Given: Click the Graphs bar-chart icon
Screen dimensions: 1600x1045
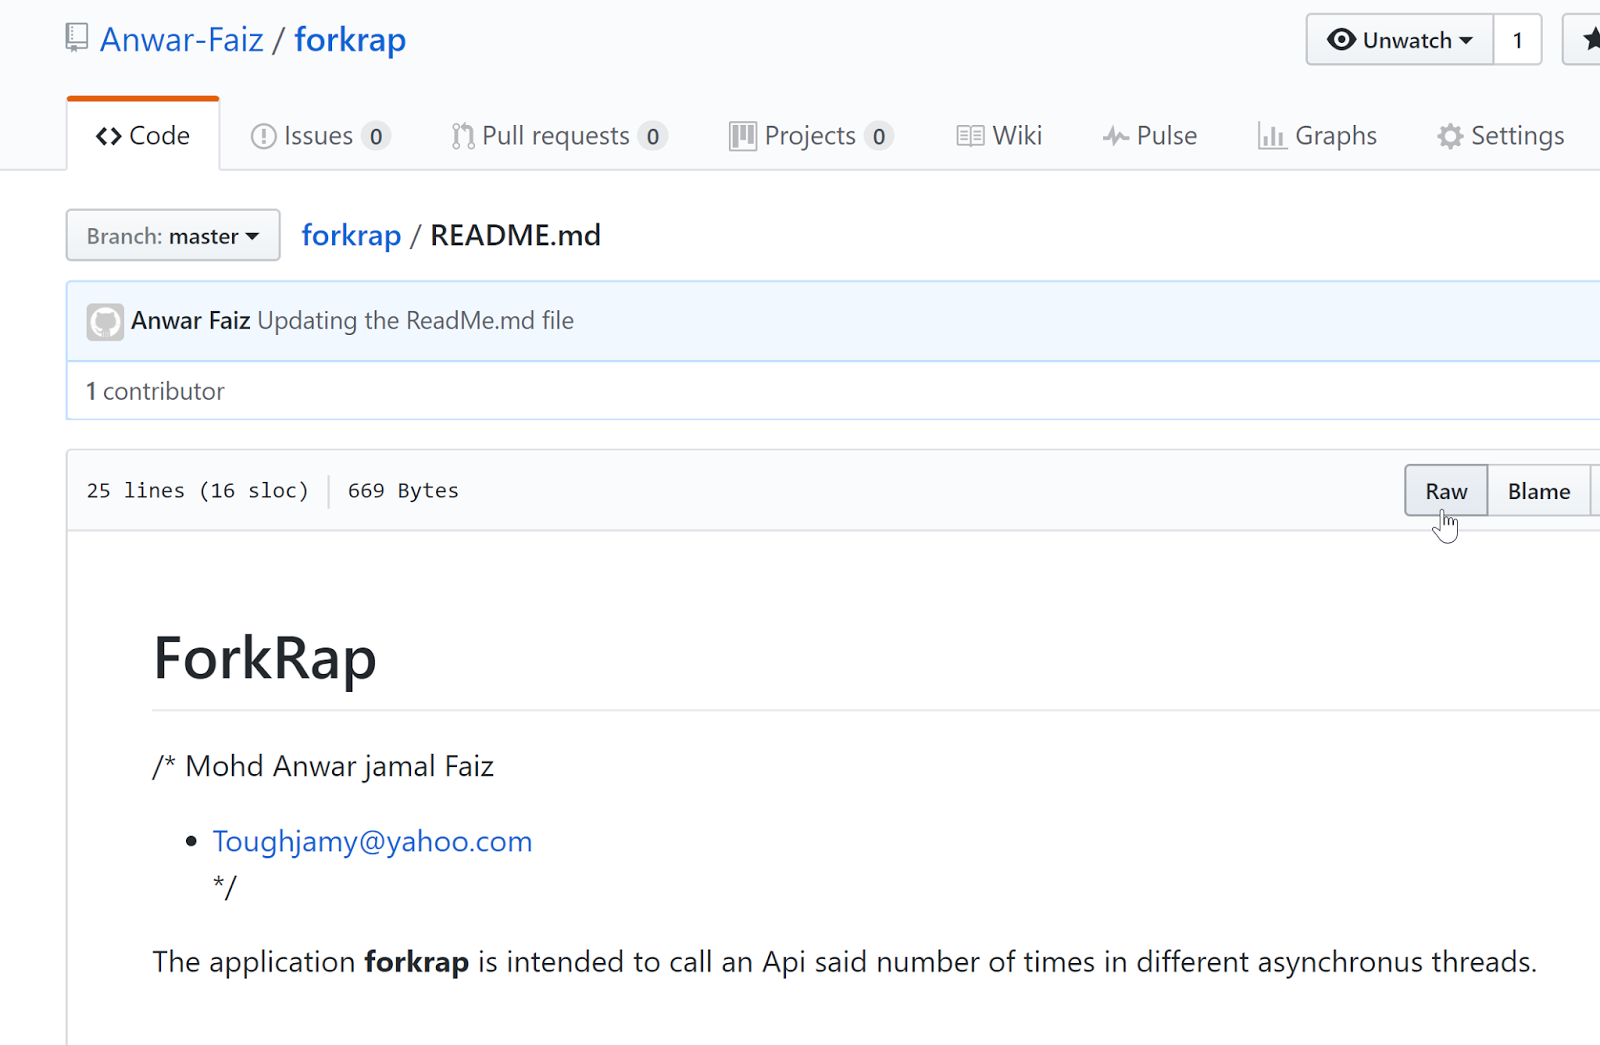Looking at the screenshot, I should pos(1271,135).
